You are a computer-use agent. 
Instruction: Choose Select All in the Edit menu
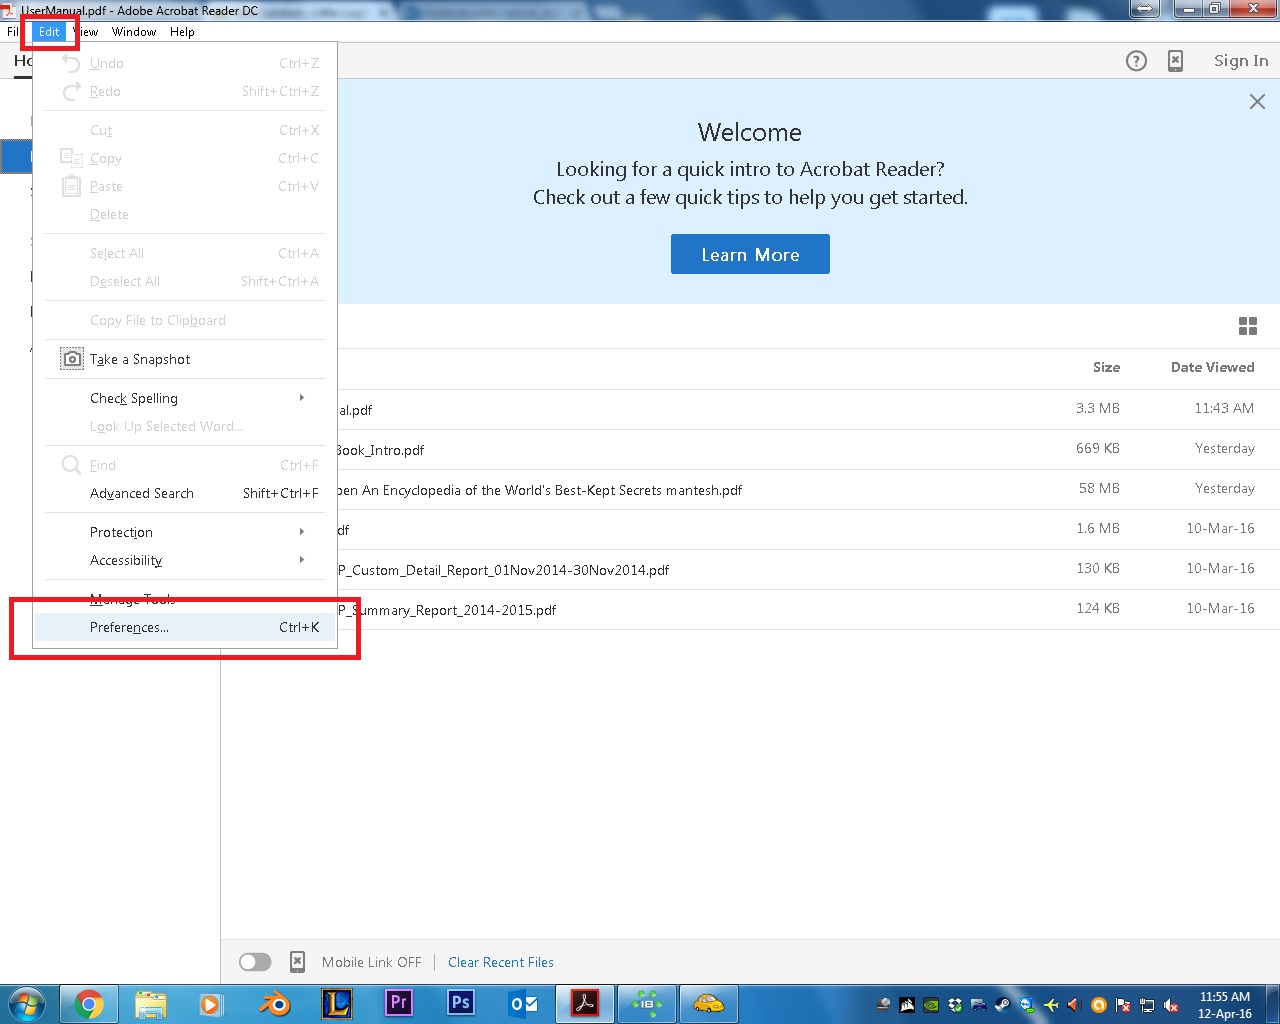tap(185, 253)
